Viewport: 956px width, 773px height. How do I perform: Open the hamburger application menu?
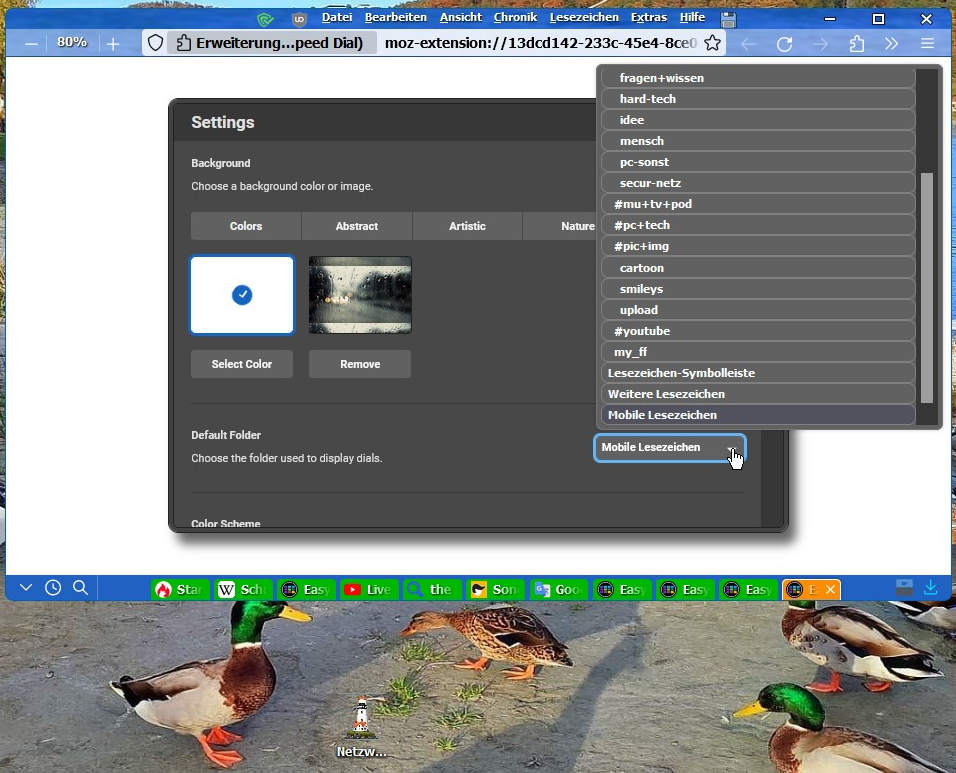click(x=927, y=44)
